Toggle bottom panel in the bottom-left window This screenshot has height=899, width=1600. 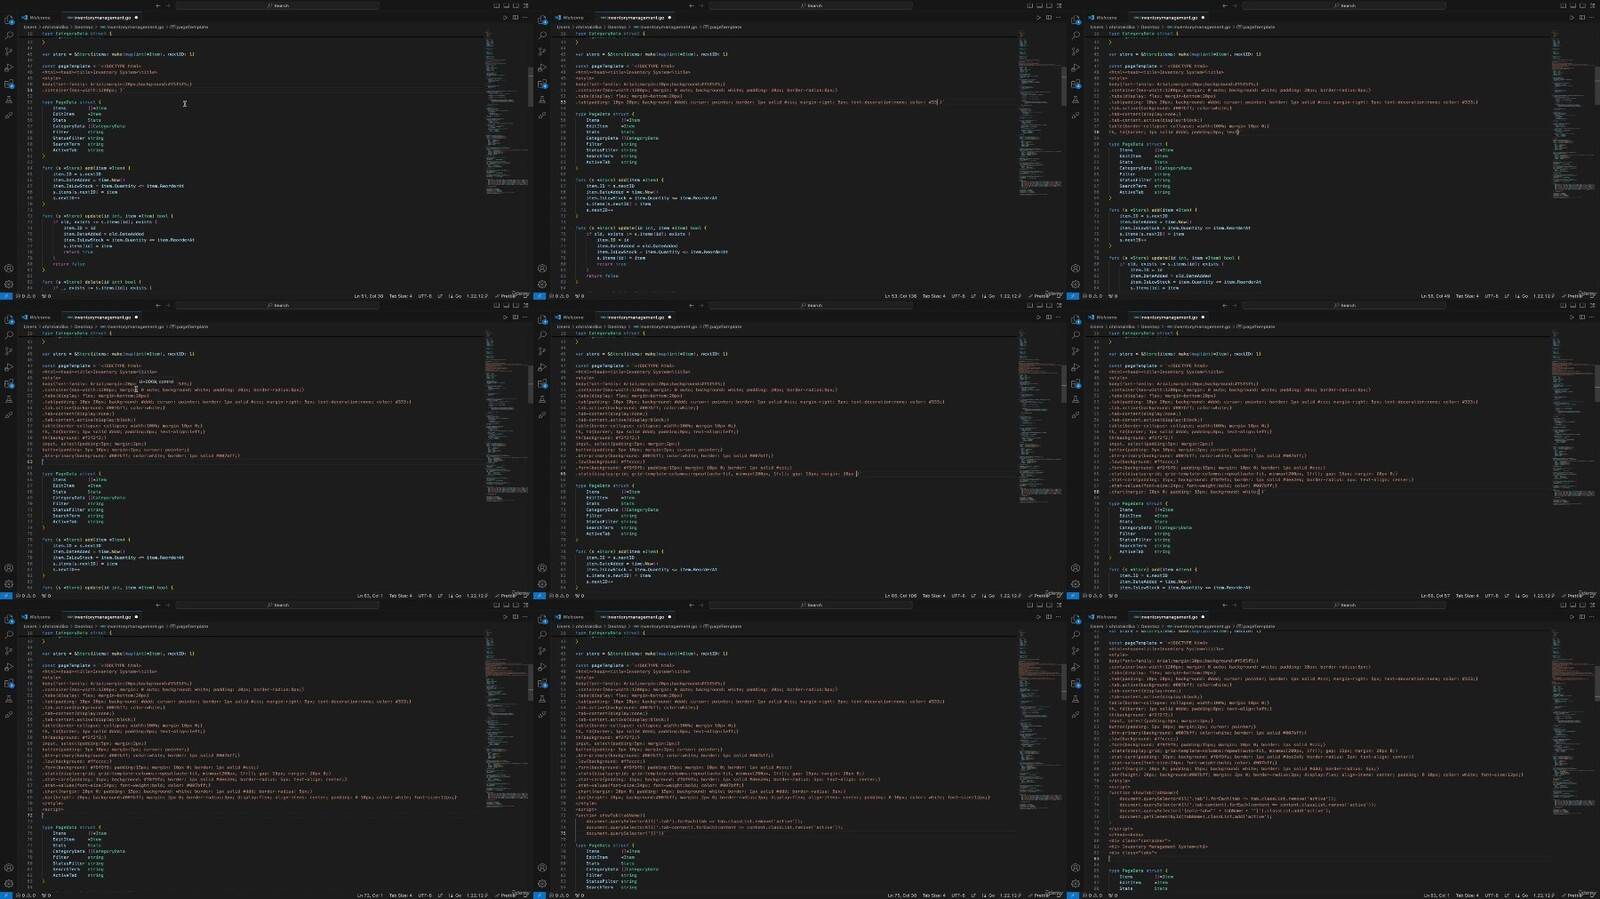tap(506, 605)
